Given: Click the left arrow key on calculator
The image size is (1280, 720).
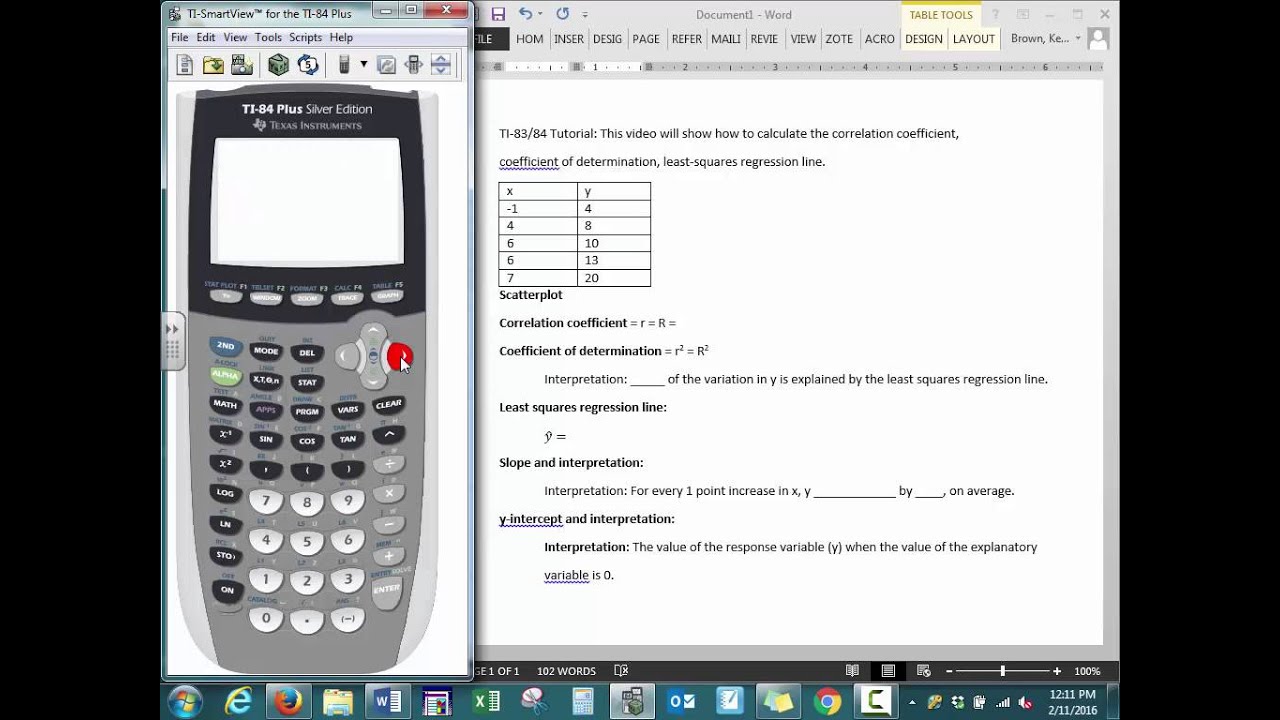Looking at the screenshot, I should coord(347,355).
